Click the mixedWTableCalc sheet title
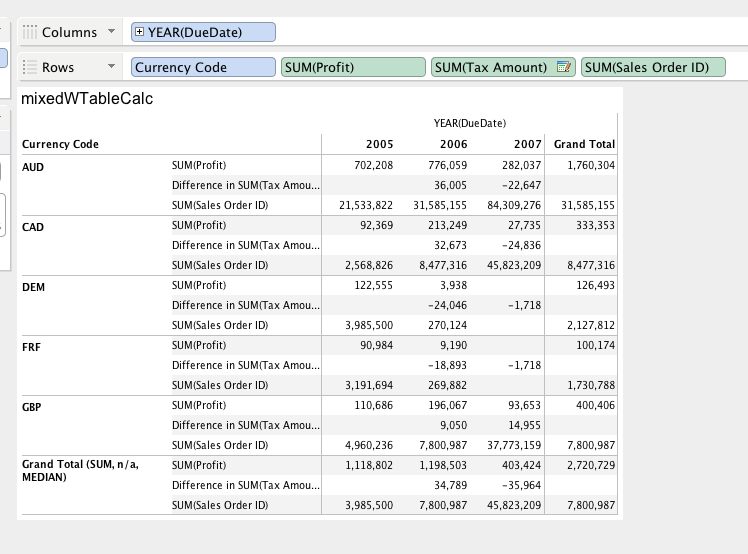Screen dimensions: 748x554 pyautogui.click(x=86, y=99)
